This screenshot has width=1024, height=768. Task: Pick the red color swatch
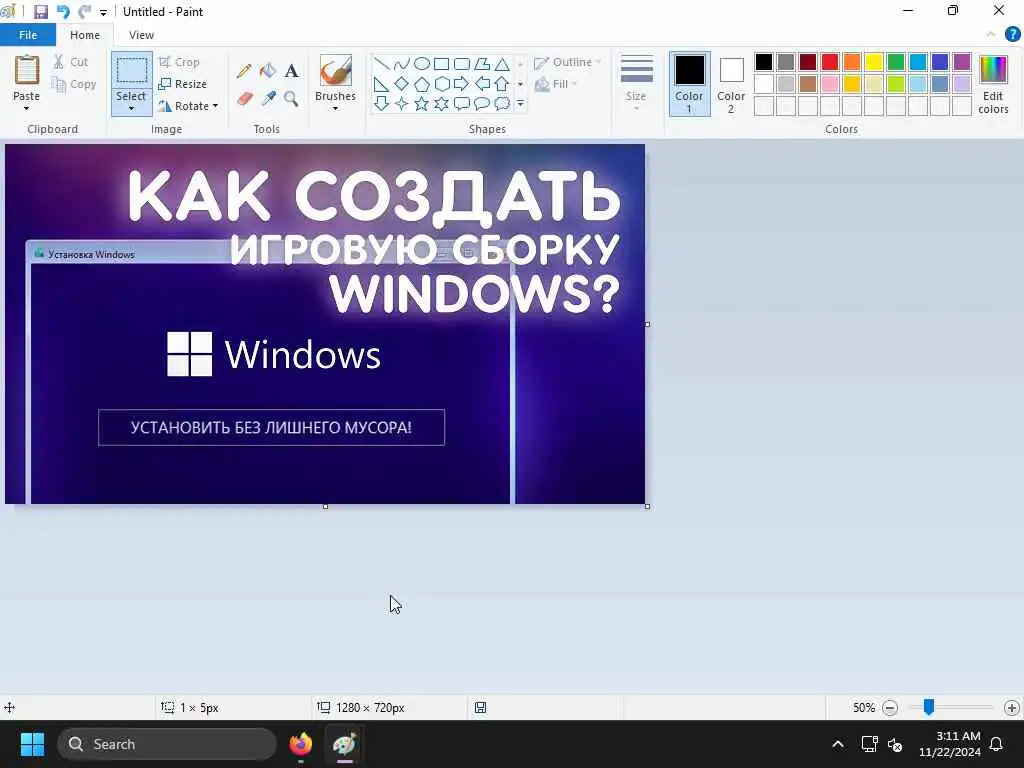coord(830,62)
